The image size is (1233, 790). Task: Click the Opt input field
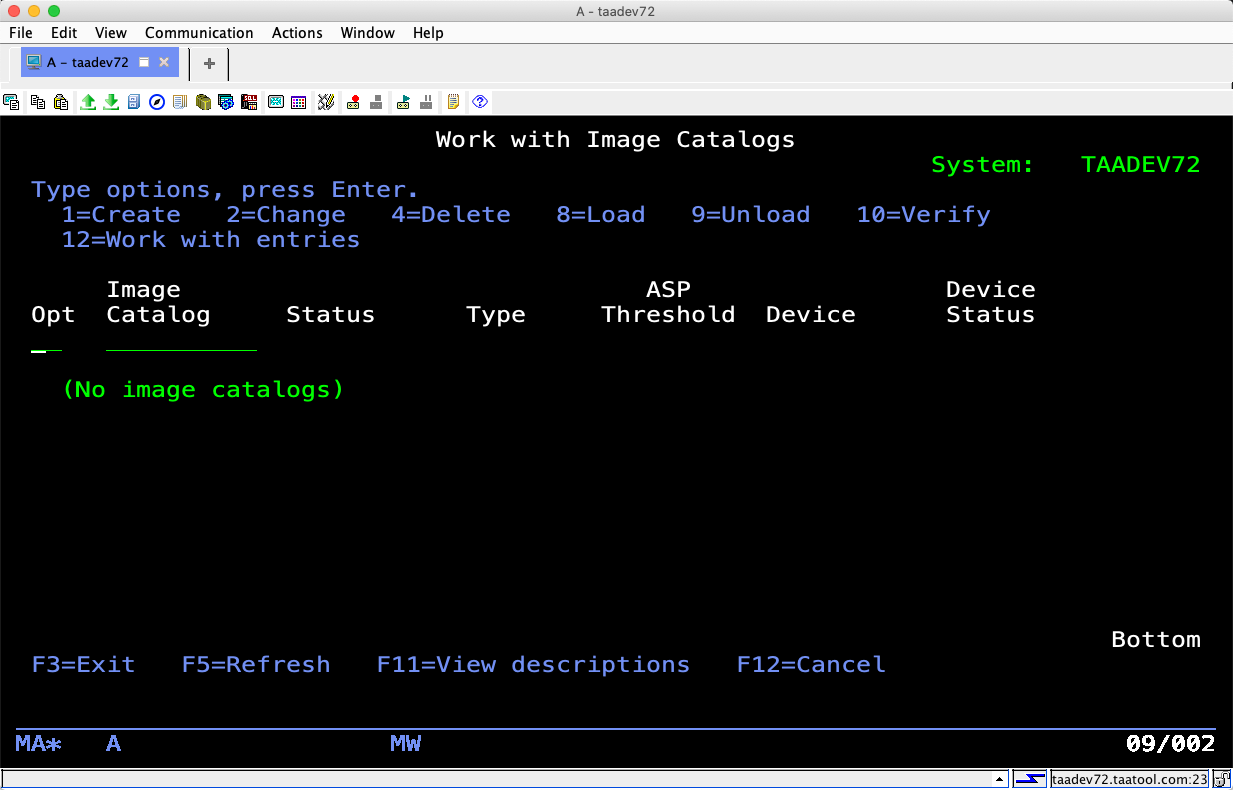(x=46, y=340)
